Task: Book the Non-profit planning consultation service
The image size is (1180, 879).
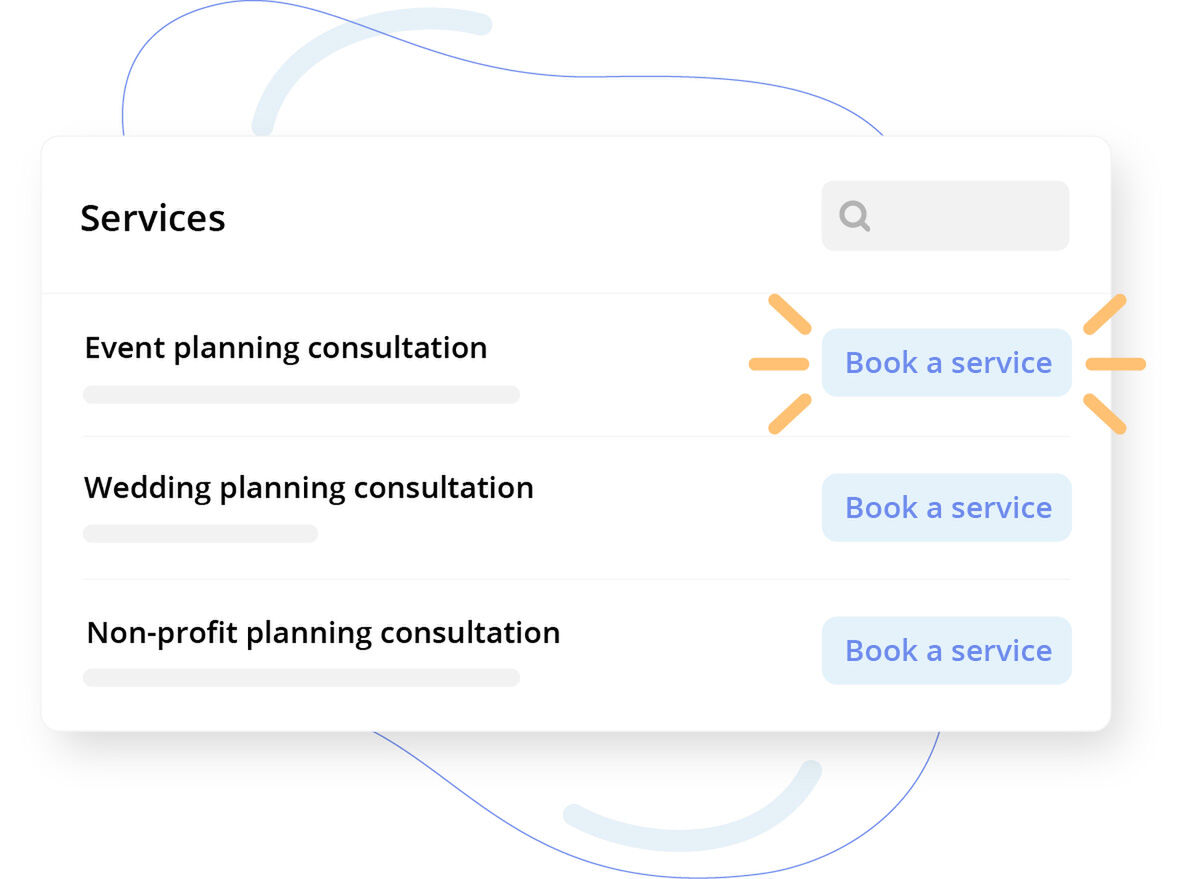Action: pyautogui.click(x=946, y=650)
